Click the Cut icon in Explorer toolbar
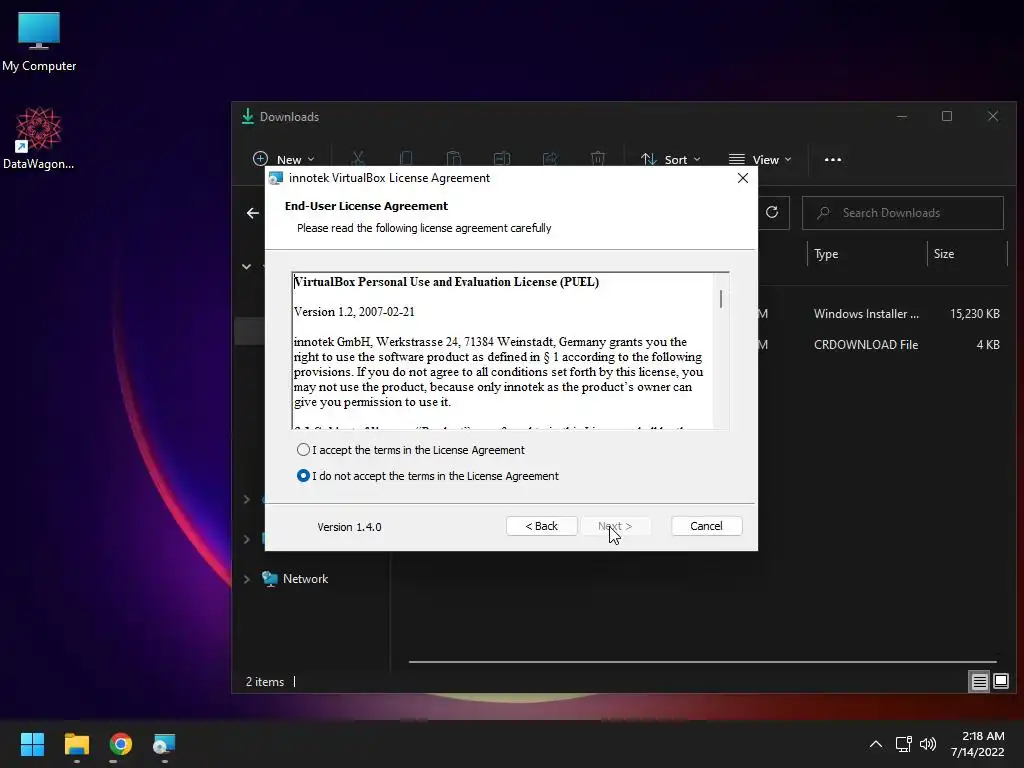The image size is (1024, 768). click(x=357, y=159)
